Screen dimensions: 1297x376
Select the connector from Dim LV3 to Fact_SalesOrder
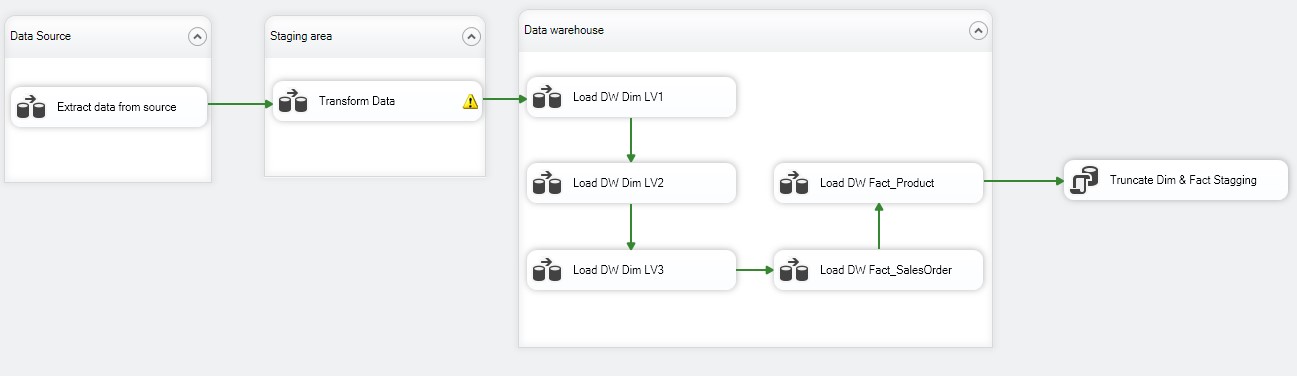click(755, 270)
